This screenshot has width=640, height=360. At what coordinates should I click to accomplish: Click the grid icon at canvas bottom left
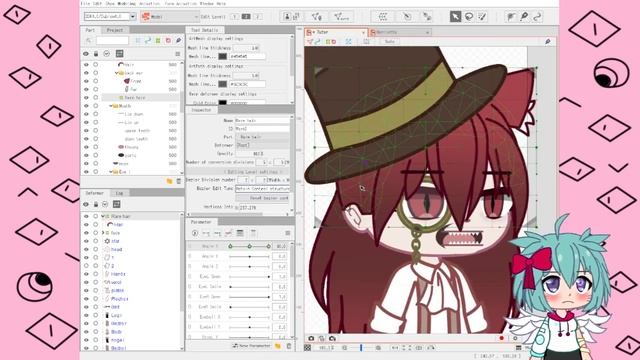[308, 348]
